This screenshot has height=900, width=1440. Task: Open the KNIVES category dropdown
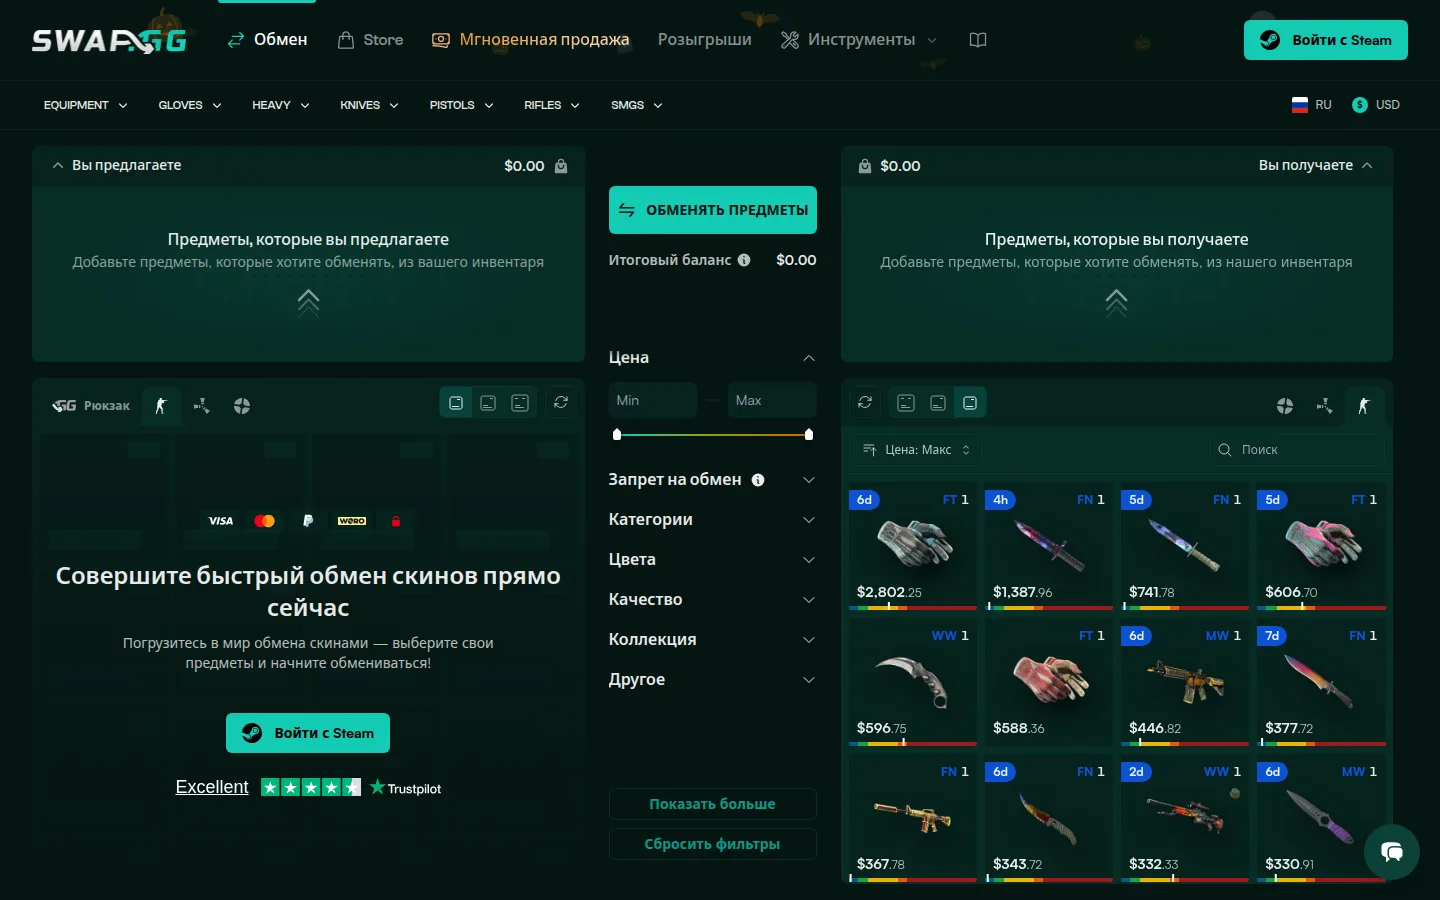(x=369, y=105)
